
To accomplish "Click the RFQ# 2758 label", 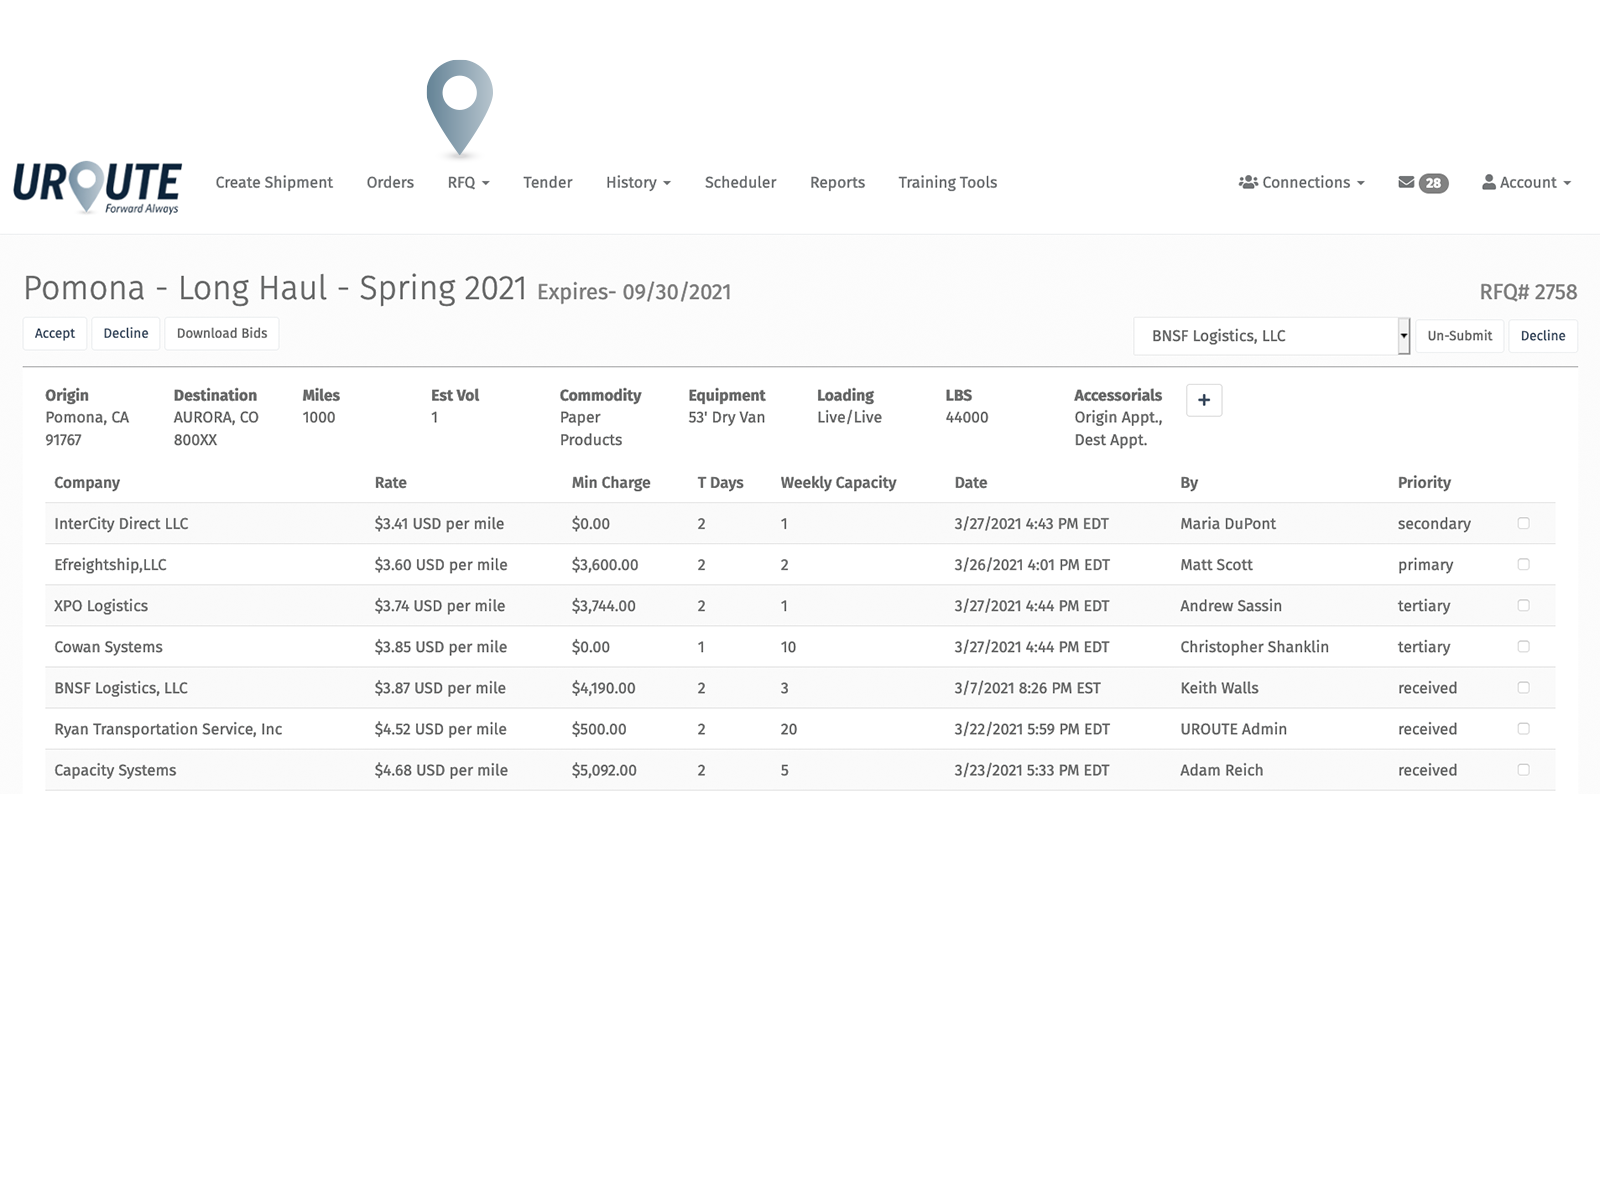I will tap(1528, 292).
